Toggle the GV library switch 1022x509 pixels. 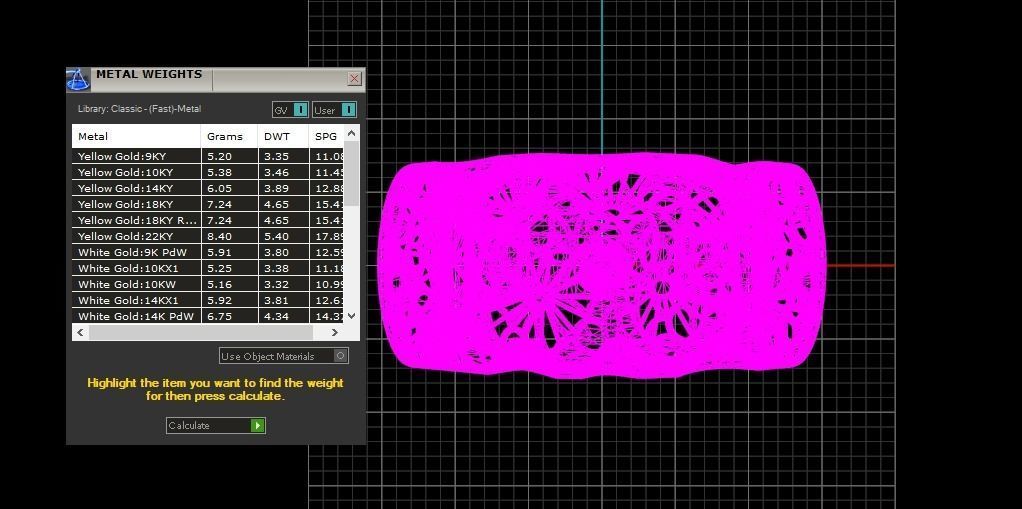point(290,110)
